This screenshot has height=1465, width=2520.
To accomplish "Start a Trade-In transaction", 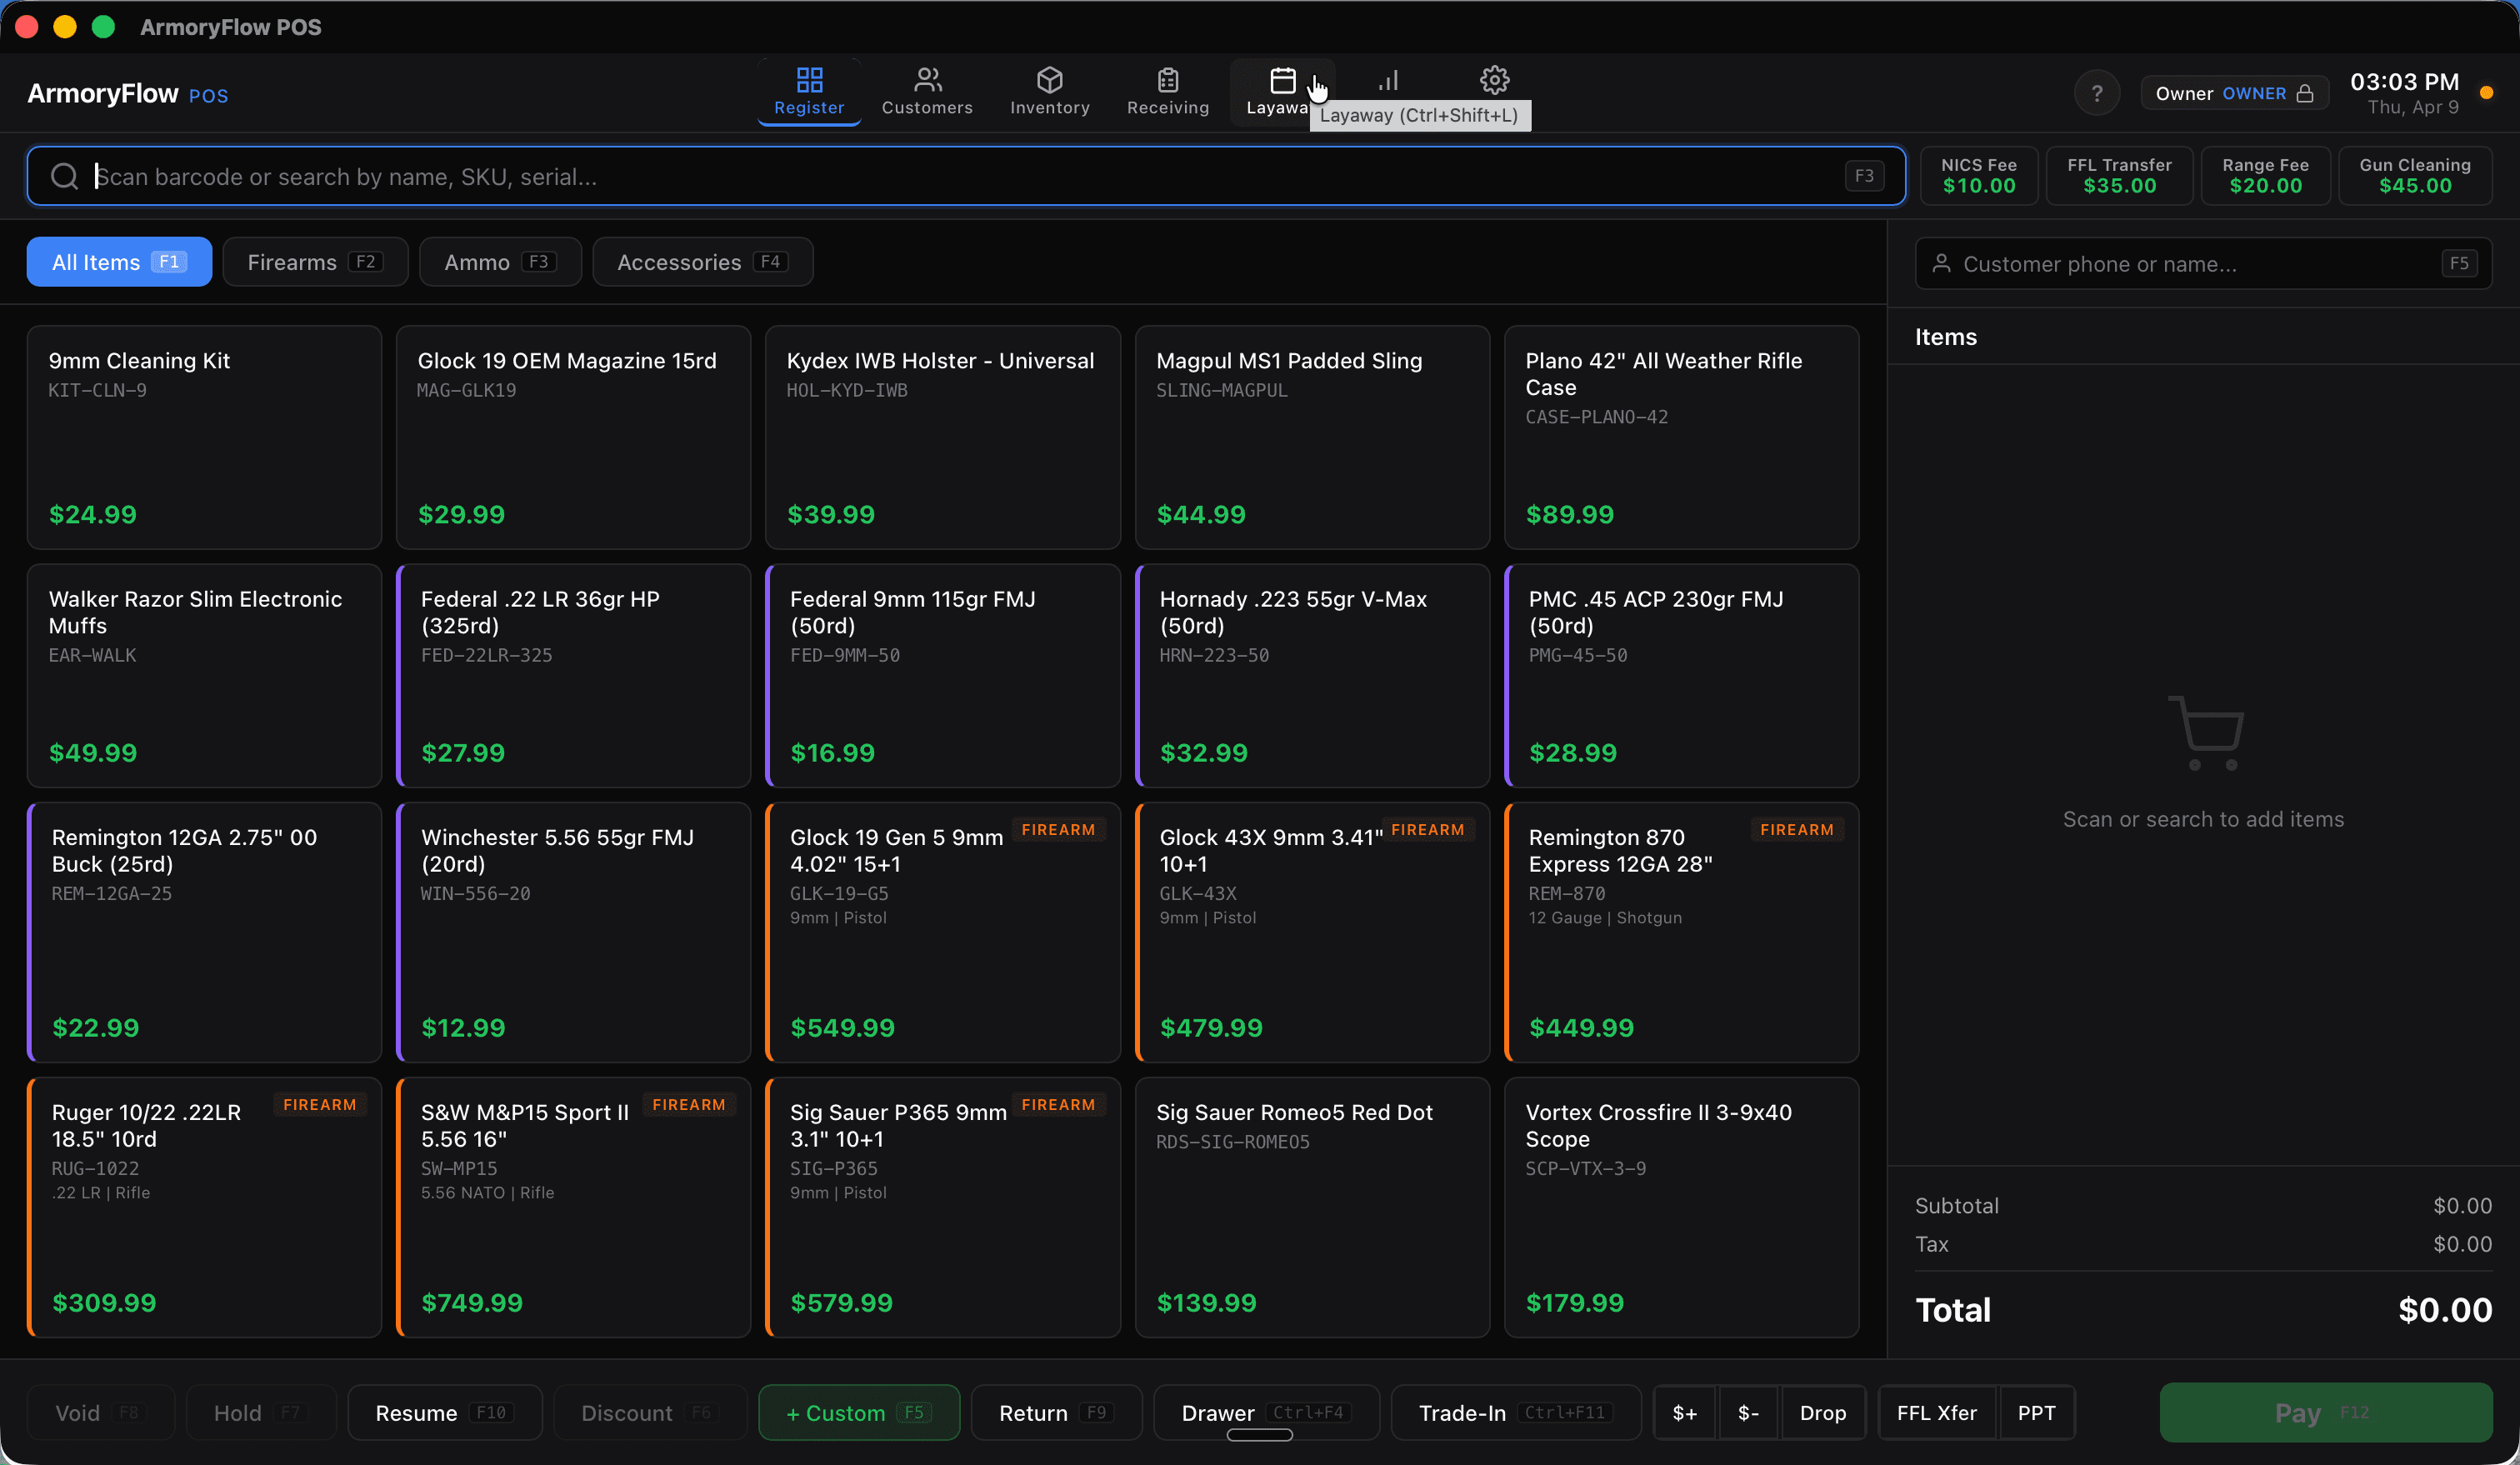I will pos(1513,1412).
